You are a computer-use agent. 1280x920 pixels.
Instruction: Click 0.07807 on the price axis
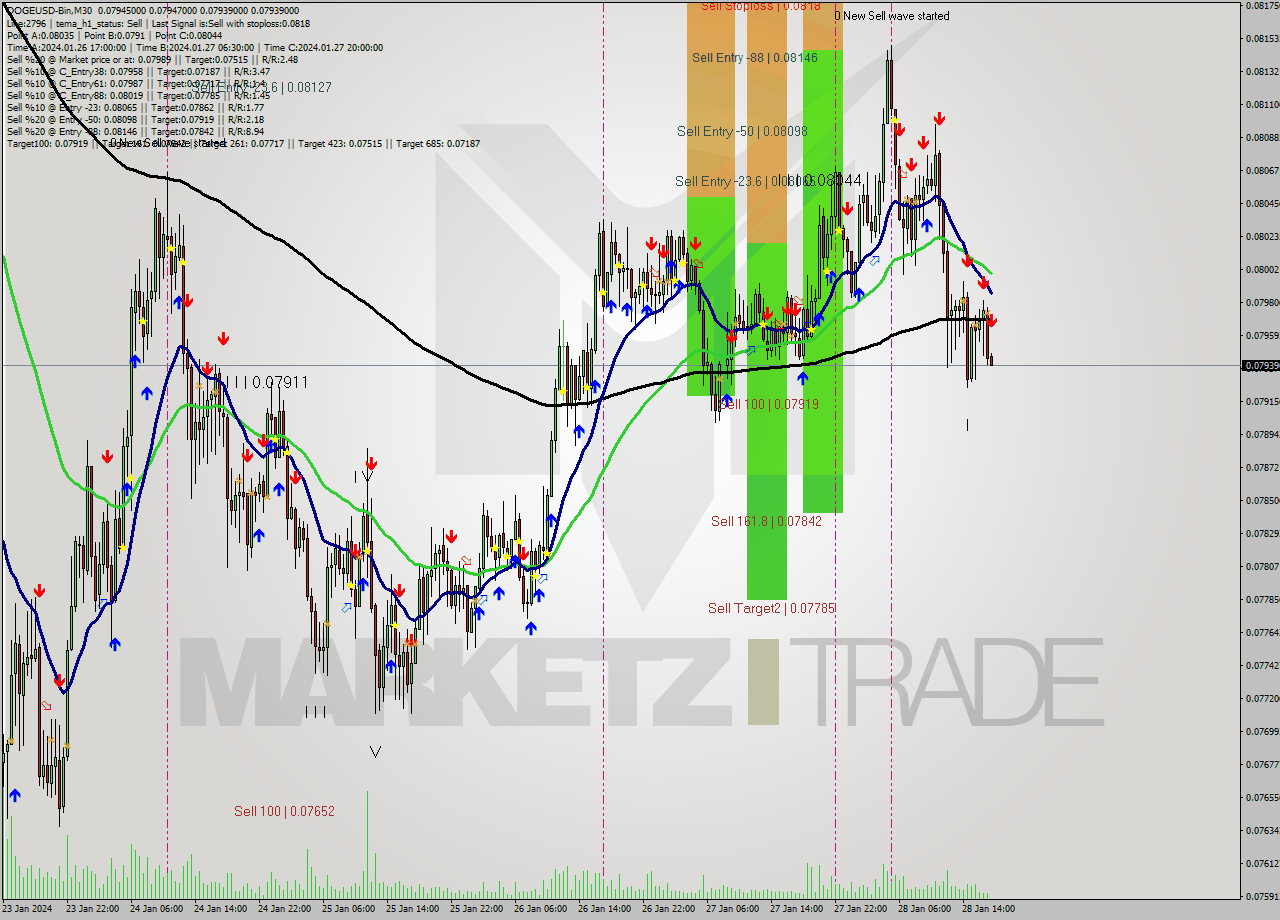[1262, 566]
